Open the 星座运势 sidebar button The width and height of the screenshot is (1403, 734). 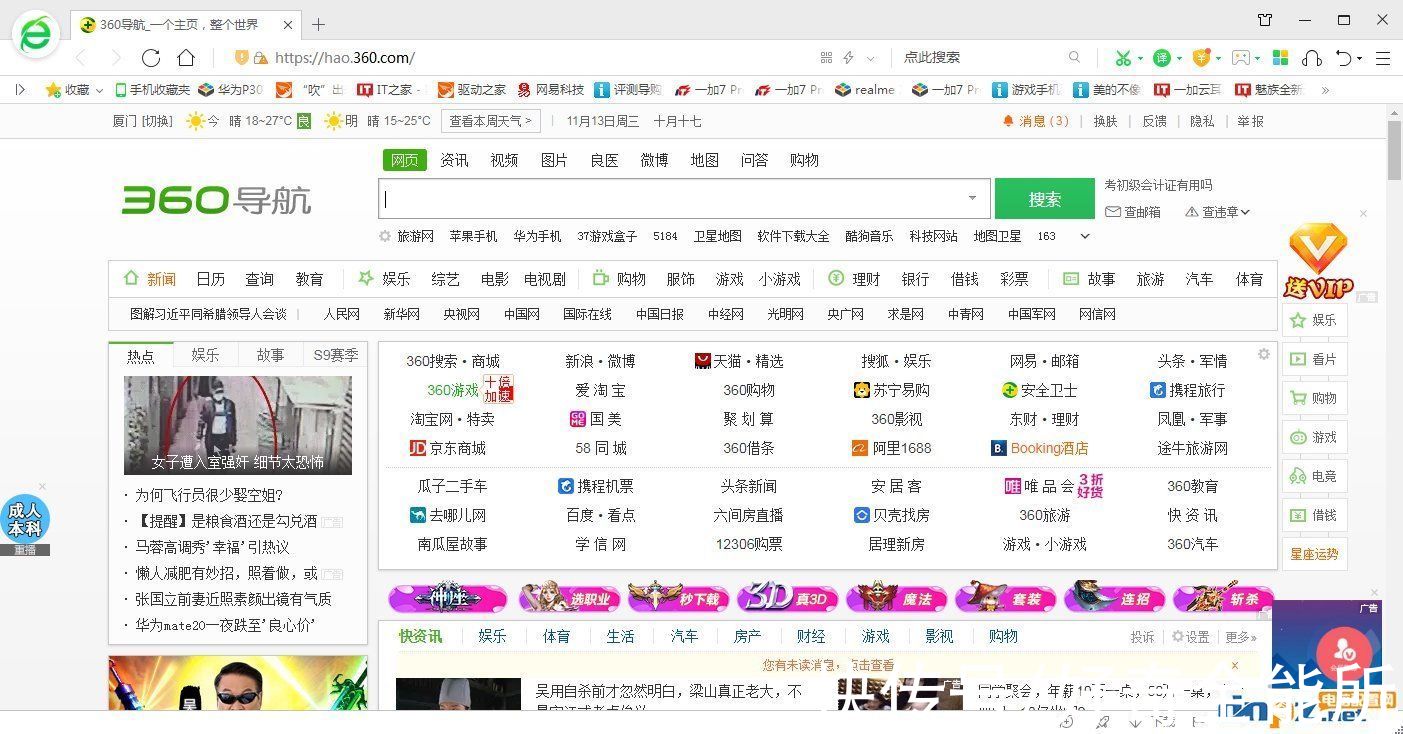[1314, 554]
